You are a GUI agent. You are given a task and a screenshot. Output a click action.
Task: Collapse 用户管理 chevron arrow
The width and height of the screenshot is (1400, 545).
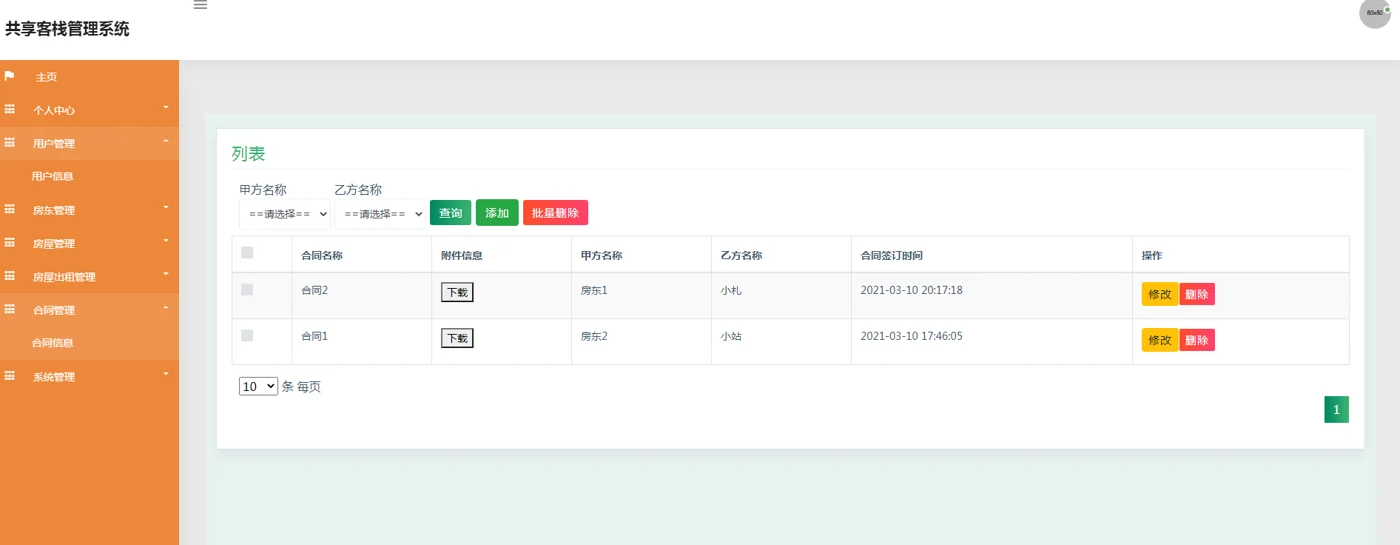(166, 141)
